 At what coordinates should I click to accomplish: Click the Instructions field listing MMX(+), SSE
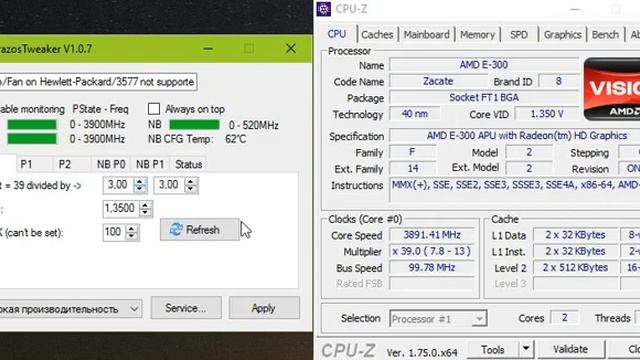(515, 190)
